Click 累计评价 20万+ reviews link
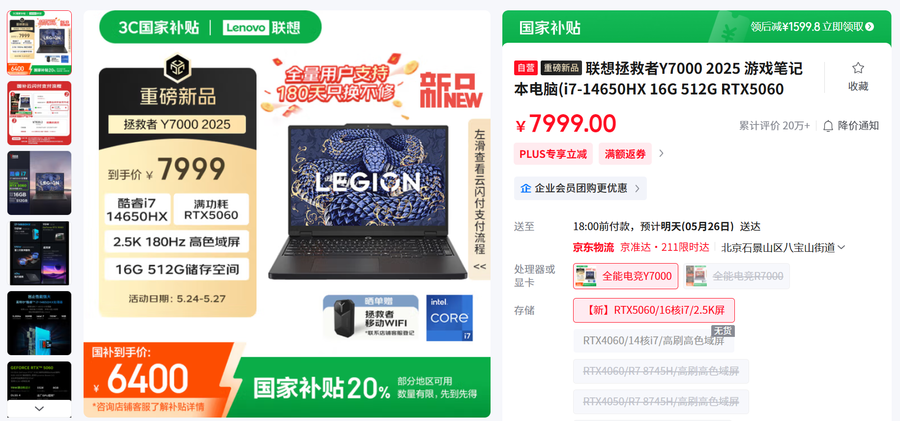 (774, 126)
